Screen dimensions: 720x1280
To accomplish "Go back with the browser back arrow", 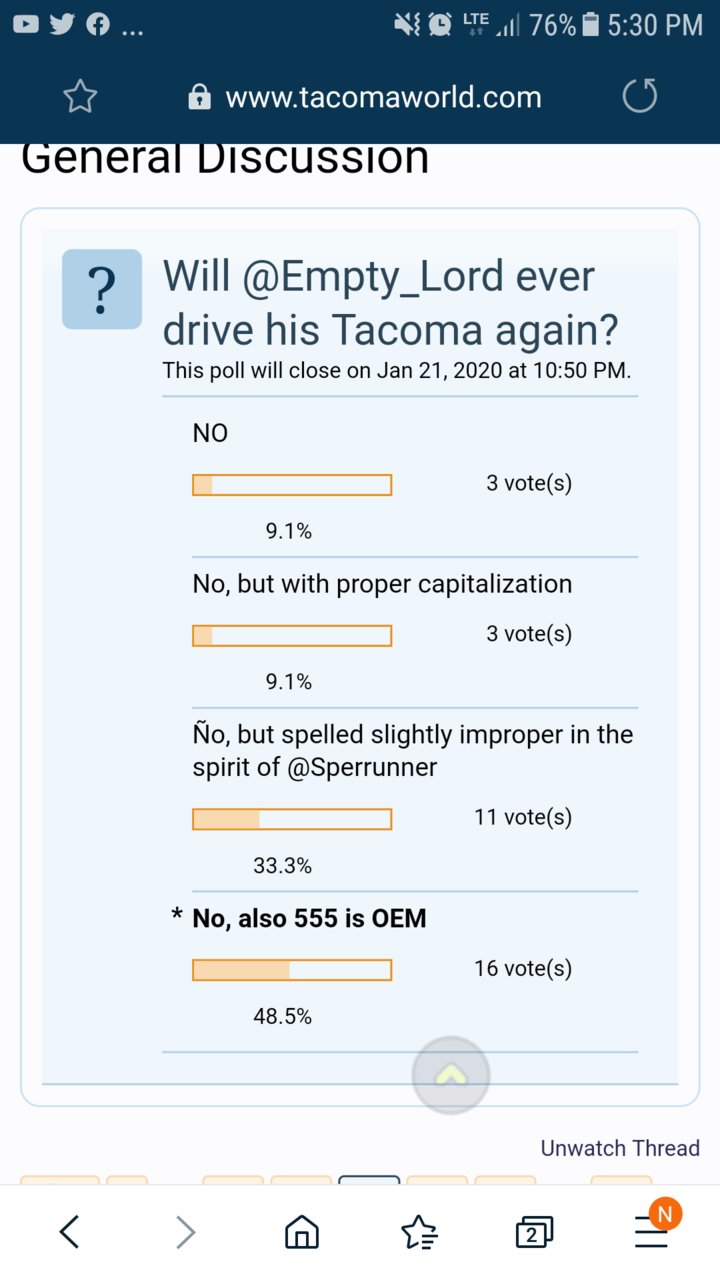I will 69,1232.
